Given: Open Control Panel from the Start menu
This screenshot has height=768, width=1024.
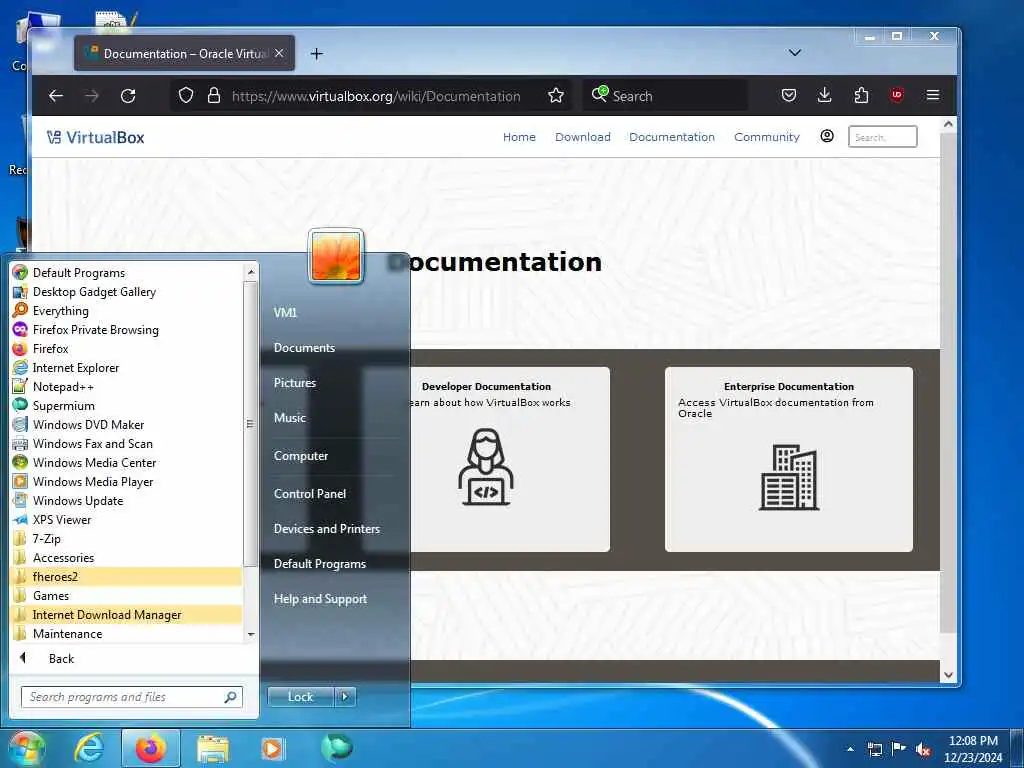Looking at the screenshot, I should [310, 494].
